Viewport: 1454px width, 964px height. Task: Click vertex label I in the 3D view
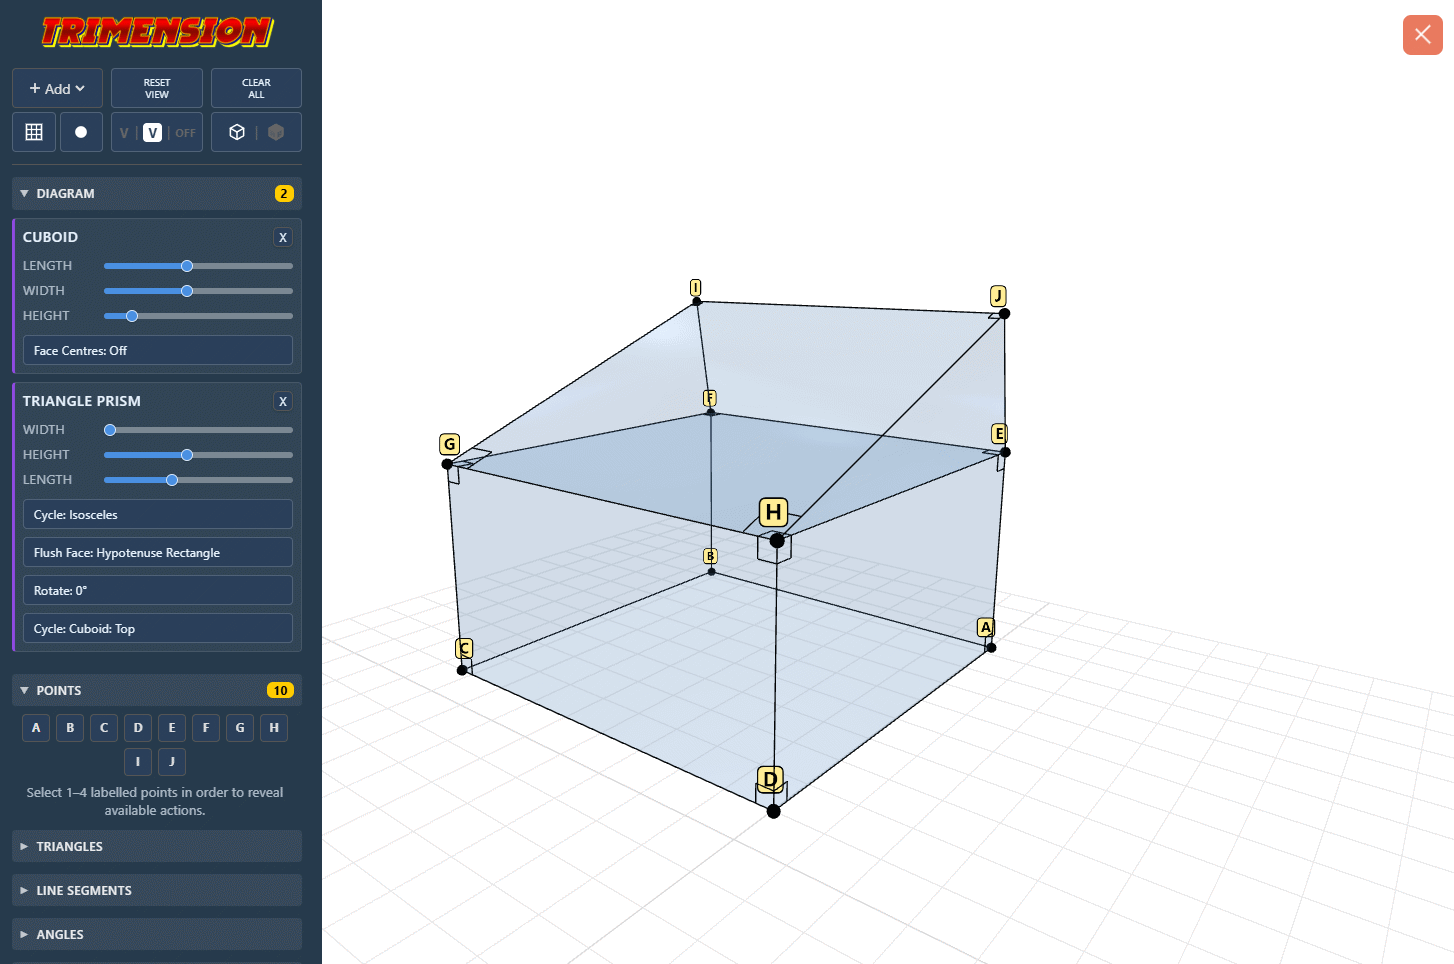[x=696, y=288]
